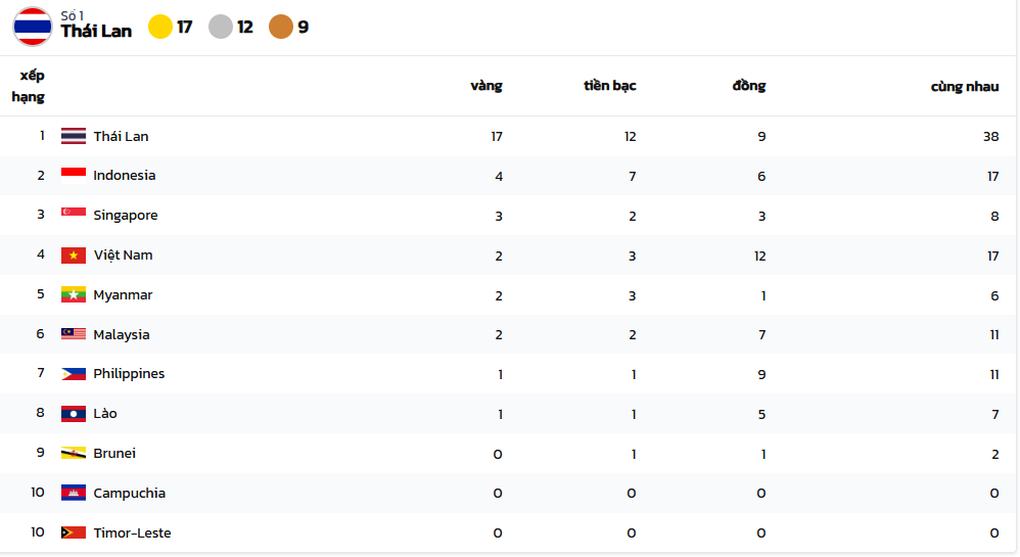The width and height of the screenshot is (1020, 557).
Task: Click the bronze medal icon in header
Action: click(x=281, y=27)
